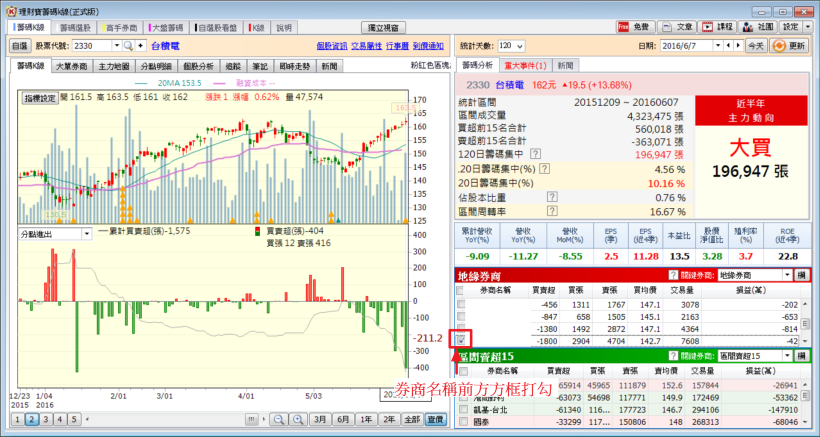Screen dimensions: 820x437
Task: Open 關鍵券商 區間賣超15 dropdown
Action: [x=788, y=356]
